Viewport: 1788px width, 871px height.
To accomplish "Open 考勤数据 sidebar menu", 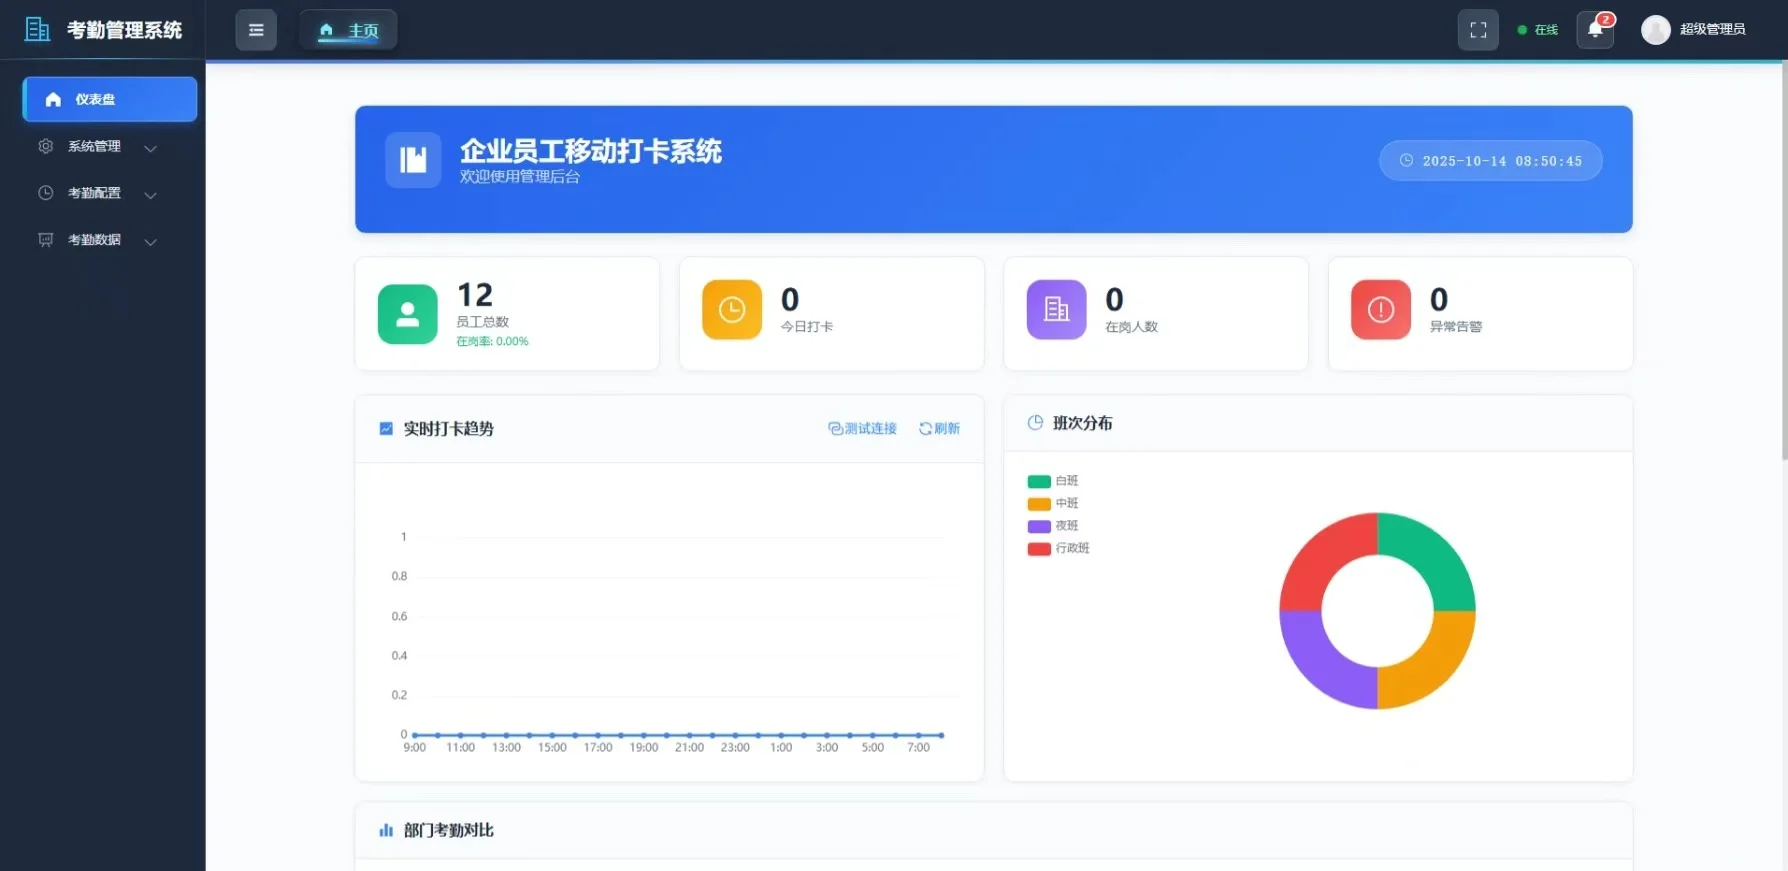I will click(103, 240).
